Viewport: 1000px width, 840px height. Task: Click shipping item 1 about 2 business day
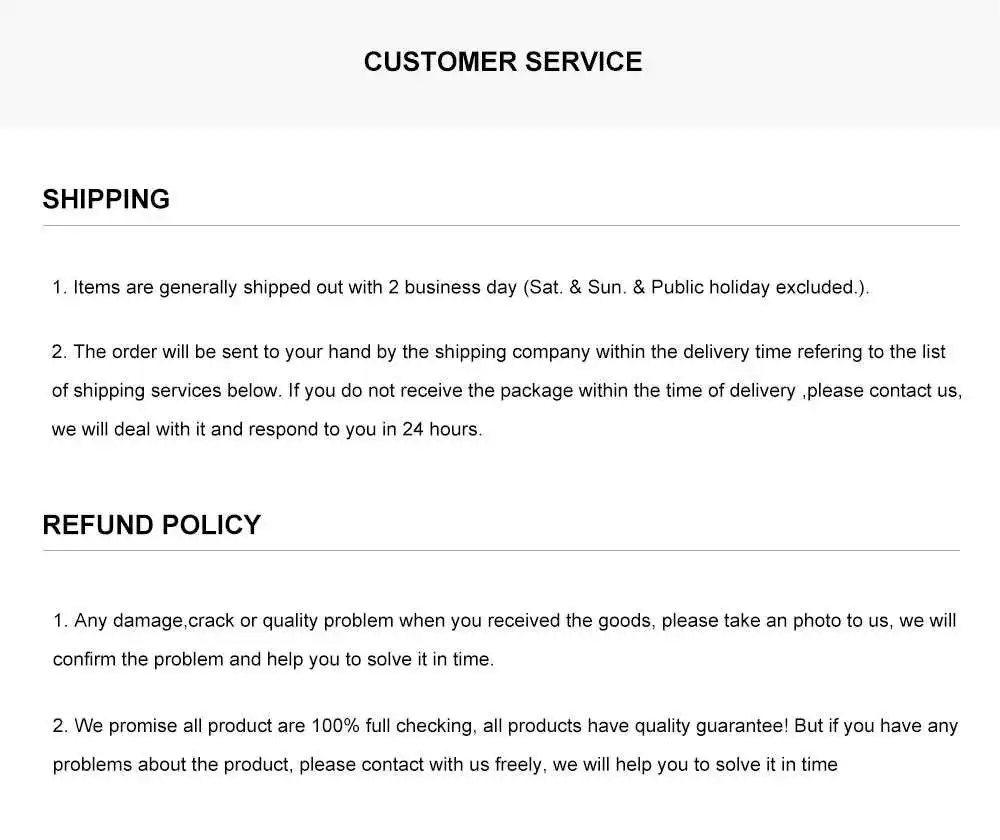tap(460, 288)
